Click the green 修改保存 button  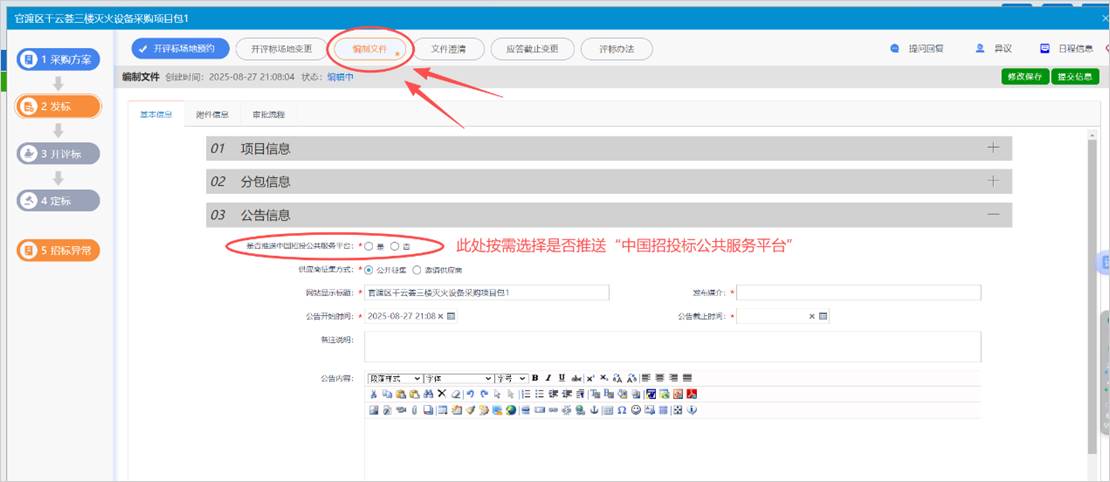click(1024, 77)
